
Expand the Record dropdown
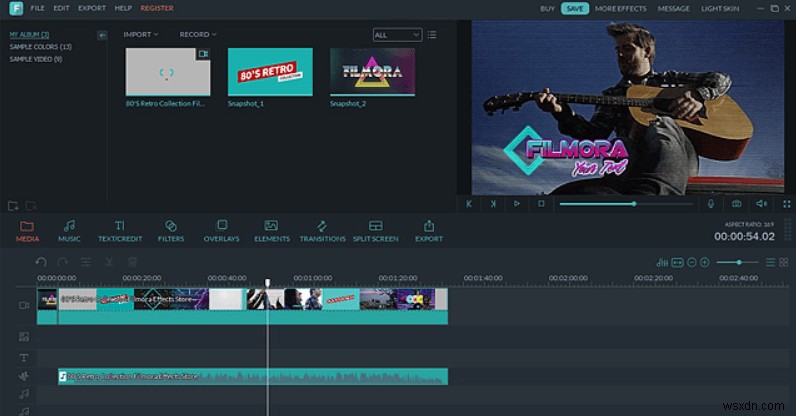coord(197,34)
